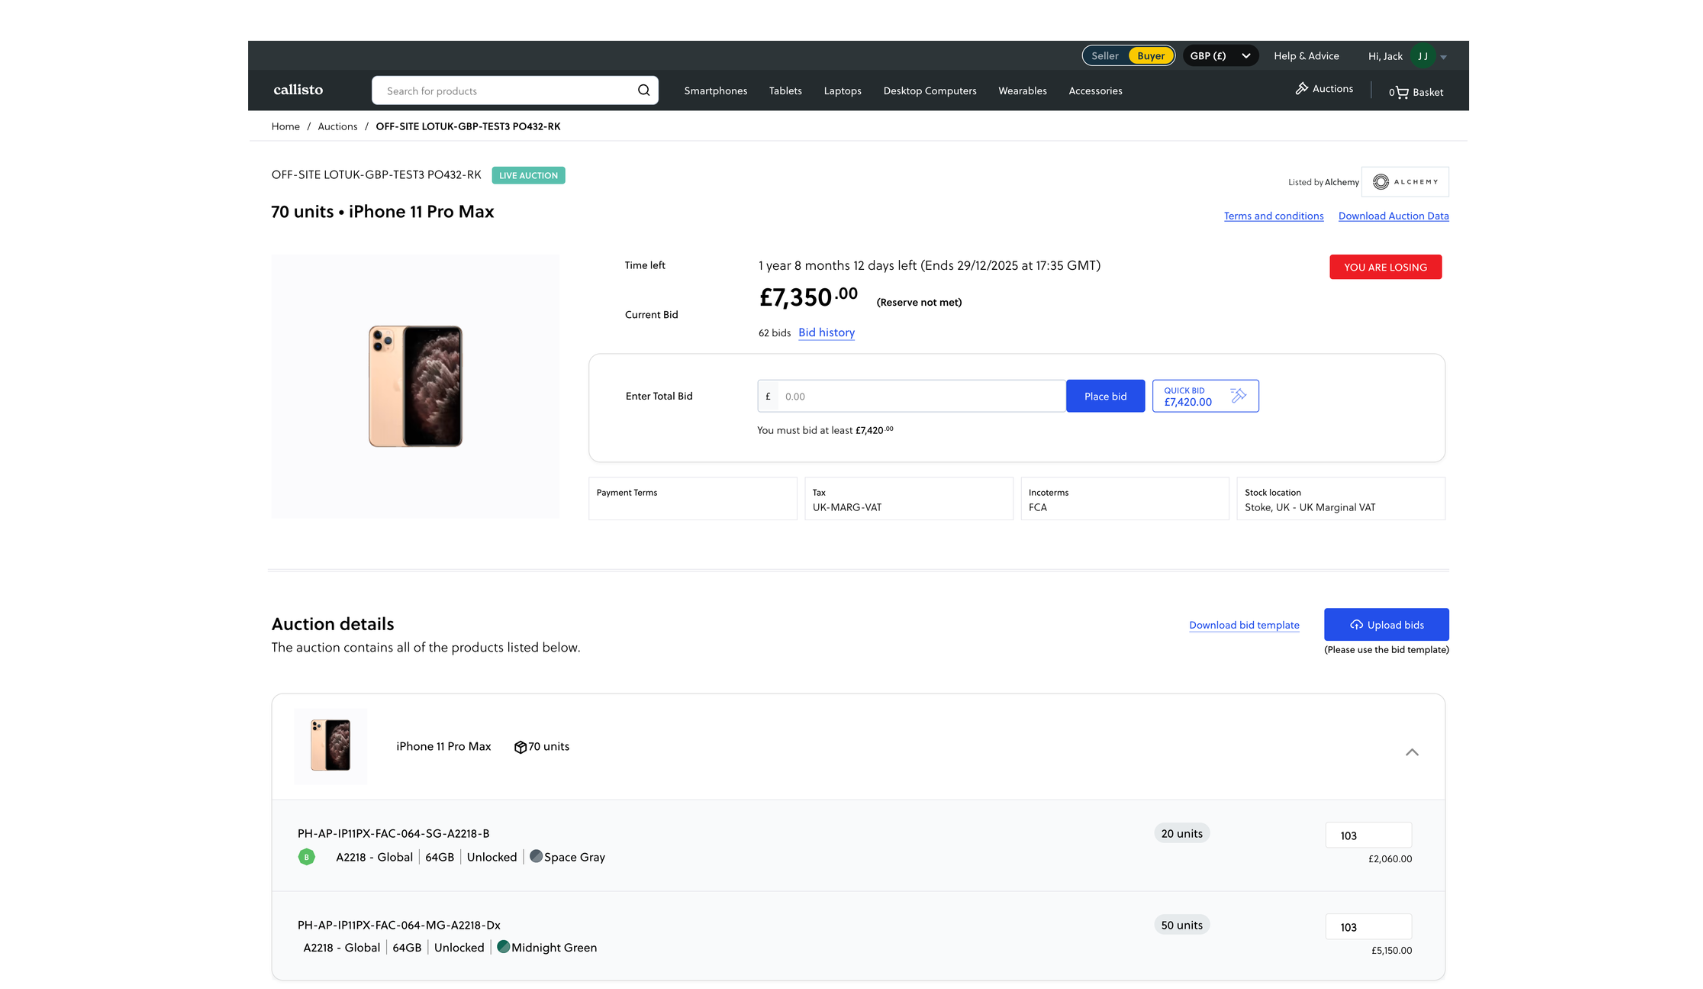Screen dimensions: 1703x989
Task: Collapse the iPhone 11 Pro Max section
Action: click(x=1412, y=752)
